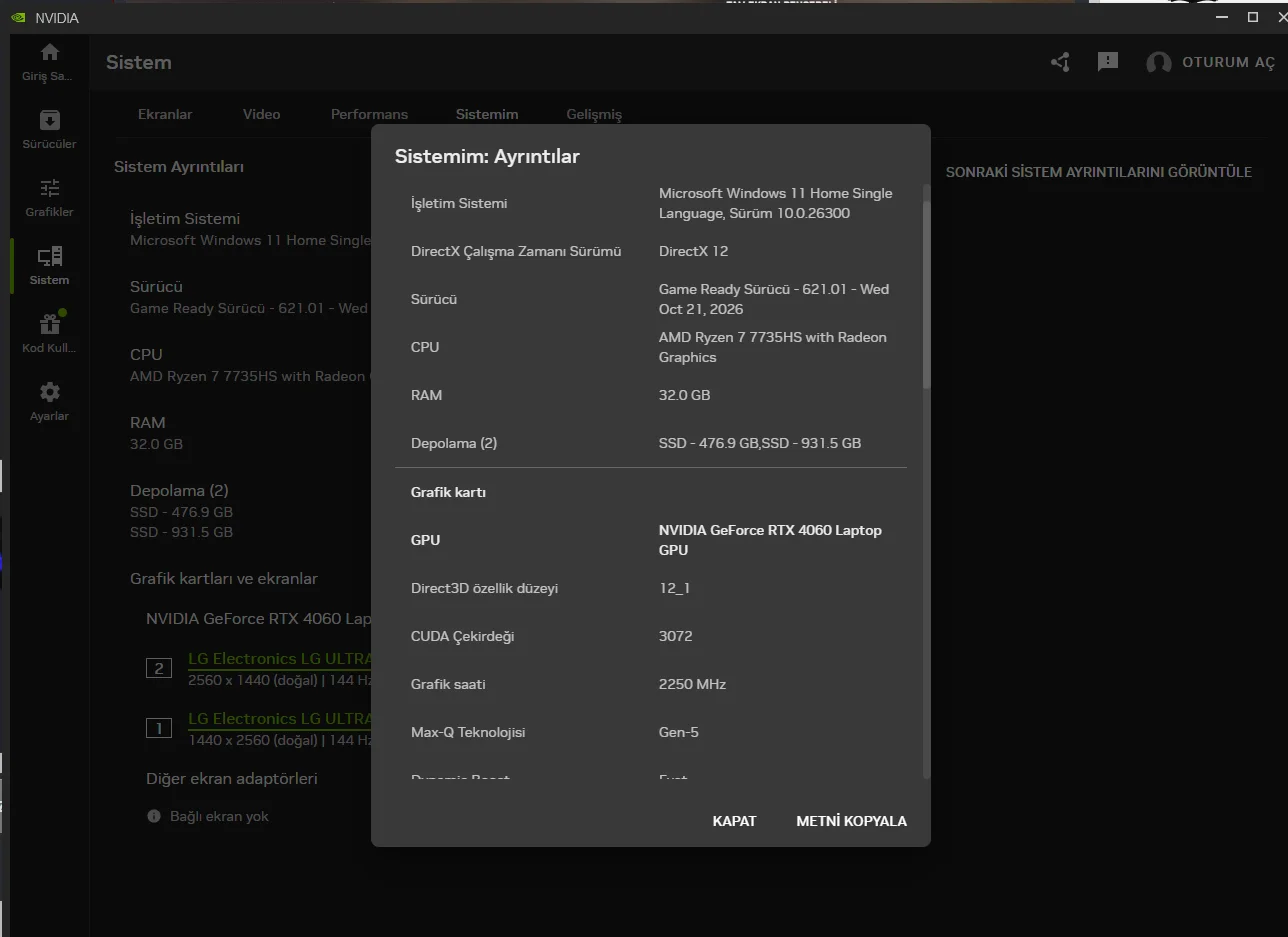The height and width of the screenshot is (937, 1288).
Task: Click the dialog vertical scrollbar
Action: (926, 295)
